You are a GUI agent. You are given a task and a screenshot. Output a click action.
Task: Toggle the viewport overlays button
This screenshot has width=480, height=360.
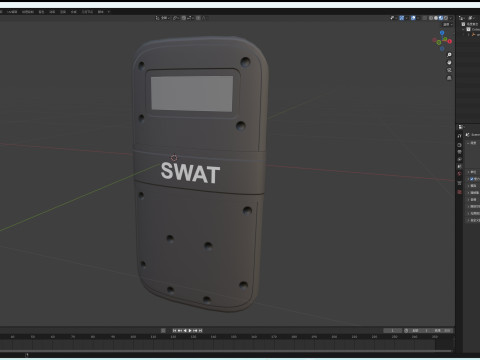click(x=413, y=18)
